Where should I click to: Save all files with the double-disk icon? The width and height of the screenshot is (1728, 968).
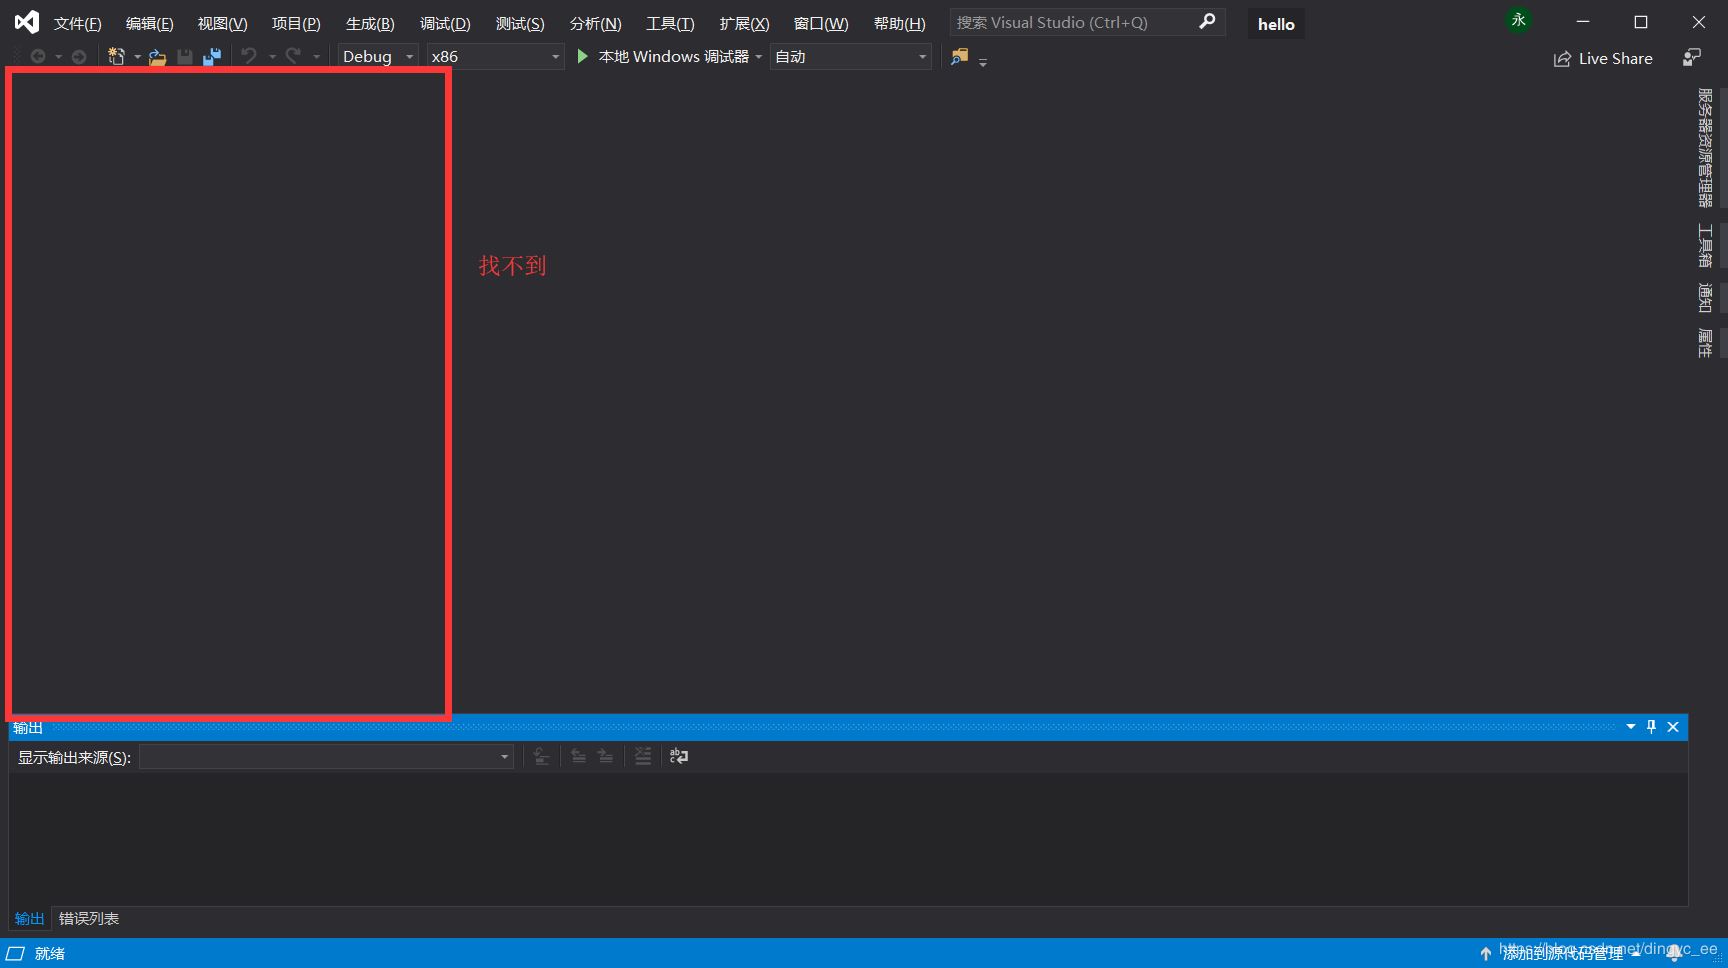click(212, 57)
